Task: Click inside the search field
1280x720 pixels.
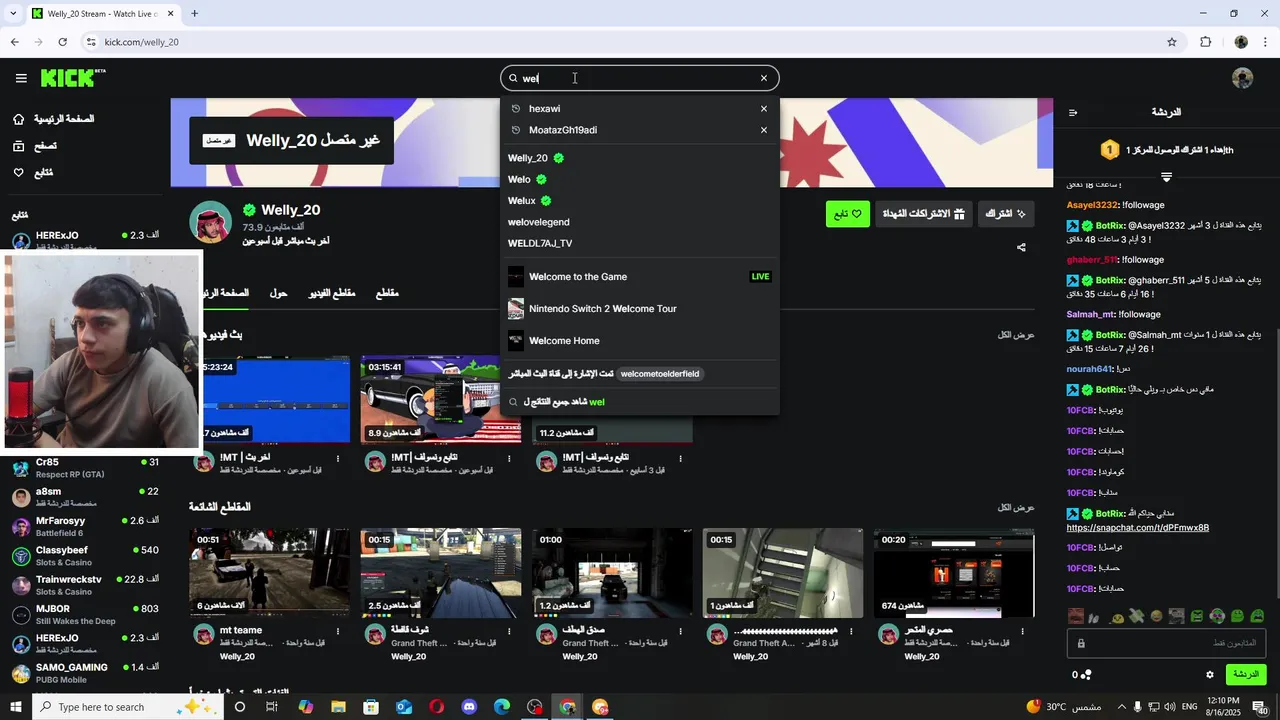Action: (640, 78)
